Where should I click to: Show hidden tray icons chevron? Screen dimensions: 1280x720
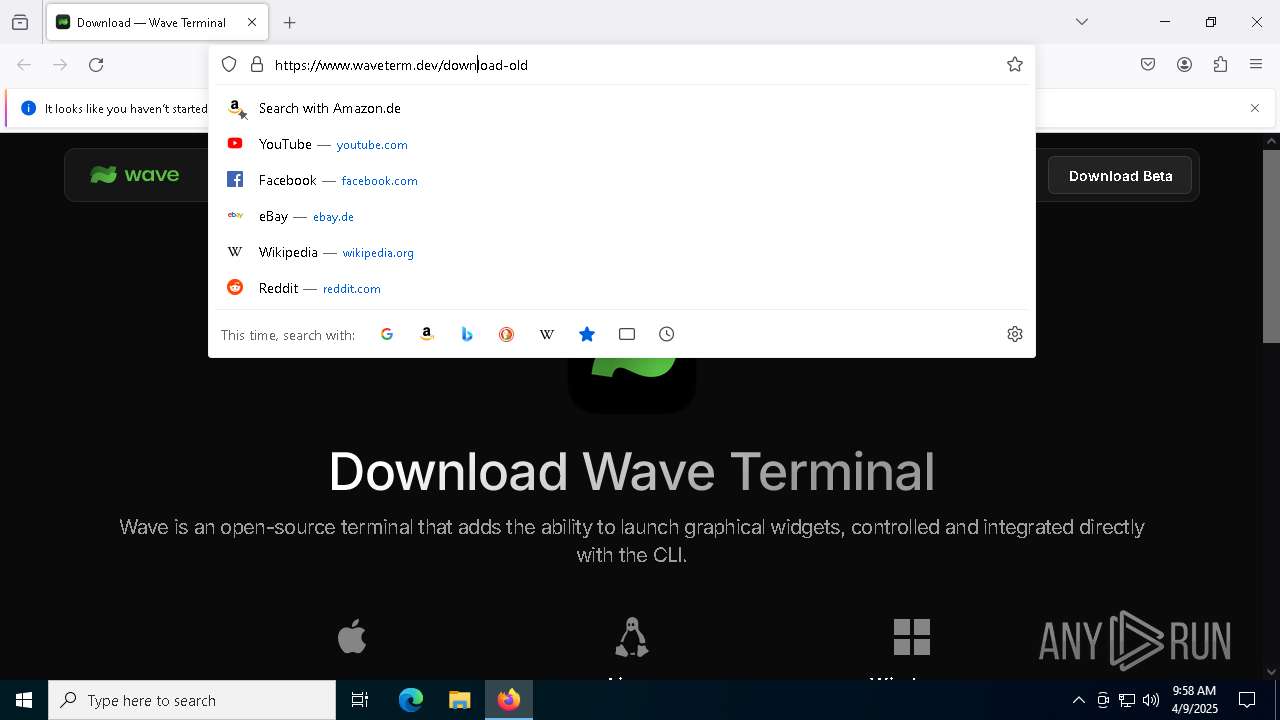[x=1078, y=701]
